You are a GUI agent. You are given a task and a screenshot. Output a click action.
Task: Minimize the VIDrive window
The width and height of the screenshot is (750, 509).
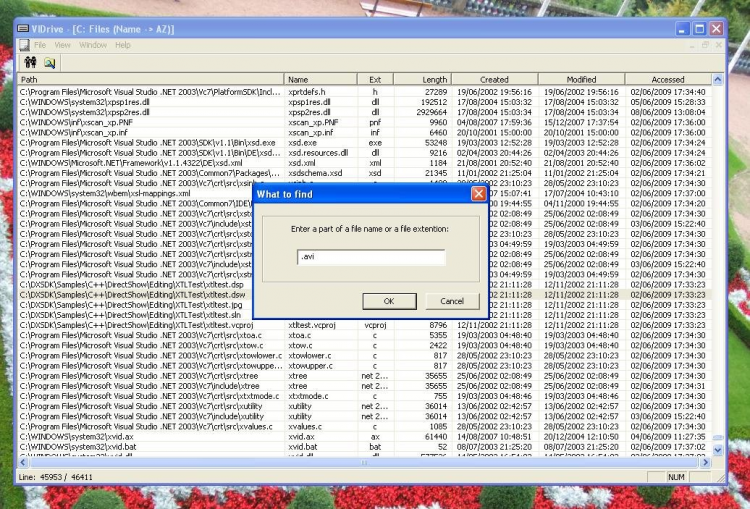683,29
